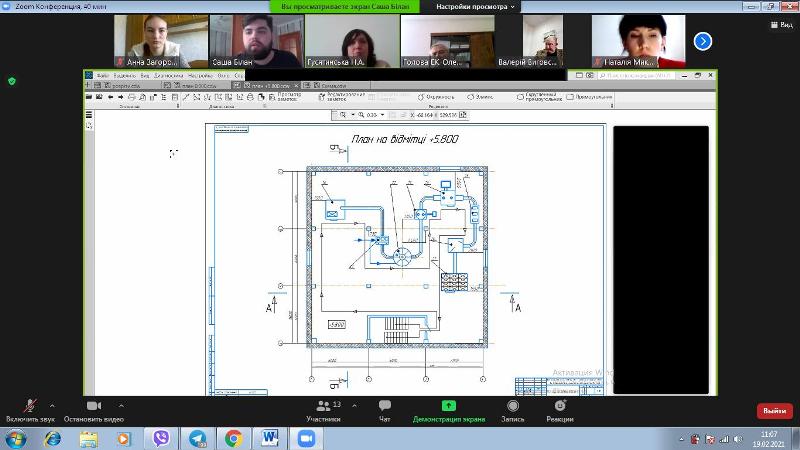Change layout using Вид button
Screen dimensions: 800x450
tap(781, 24)
